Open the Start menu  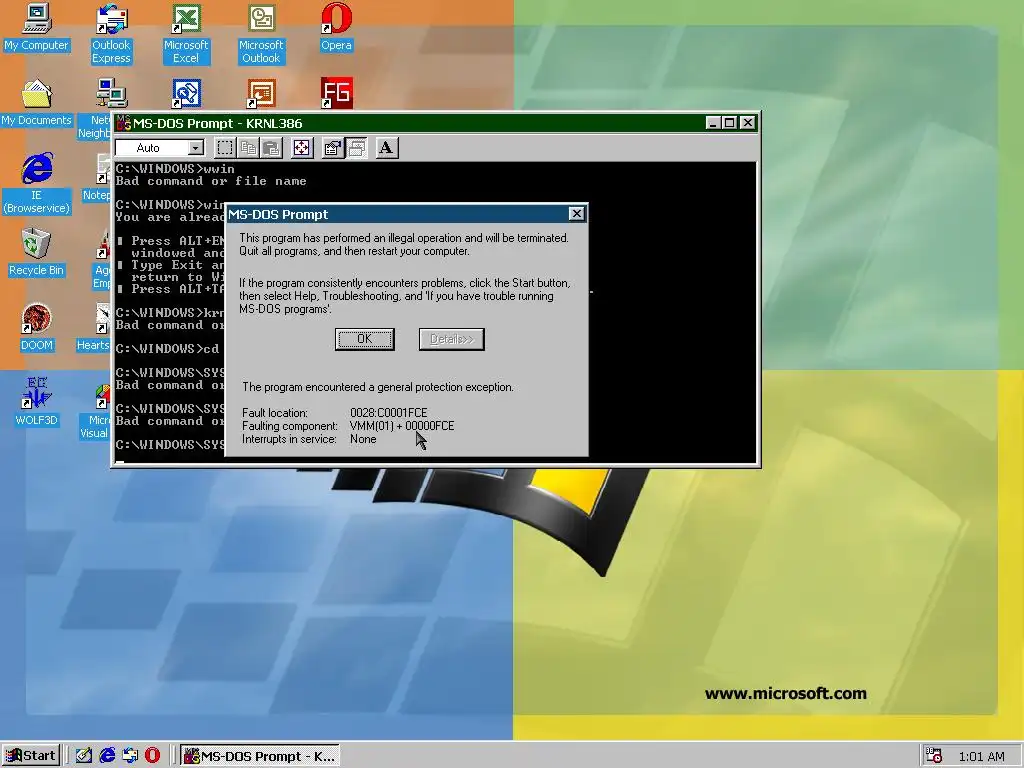[x=31, y=756]
